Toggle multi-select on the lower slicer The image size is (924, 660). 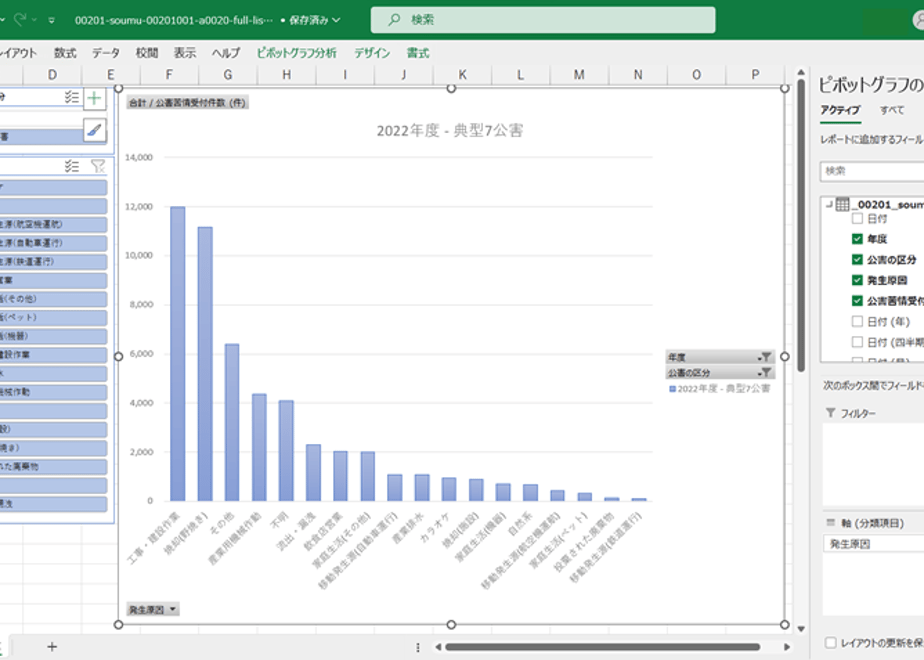pyautogui.click(x=71, y=166)
